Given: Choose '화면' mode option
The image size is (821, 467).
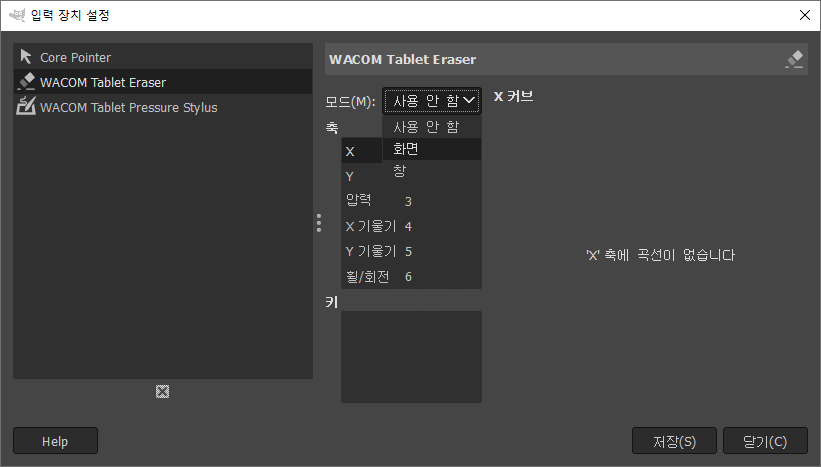Looking at the screenshot, I should click(431, 149).
